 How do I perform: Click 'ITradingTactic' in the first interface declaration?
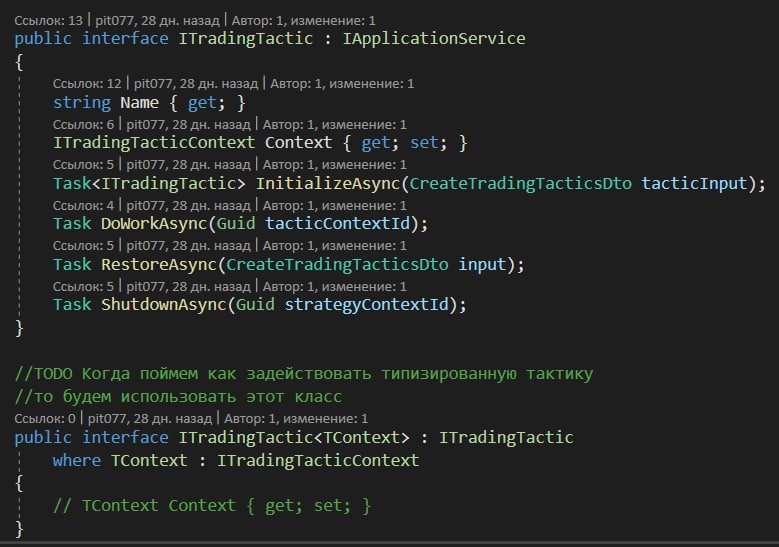(246, 39)
